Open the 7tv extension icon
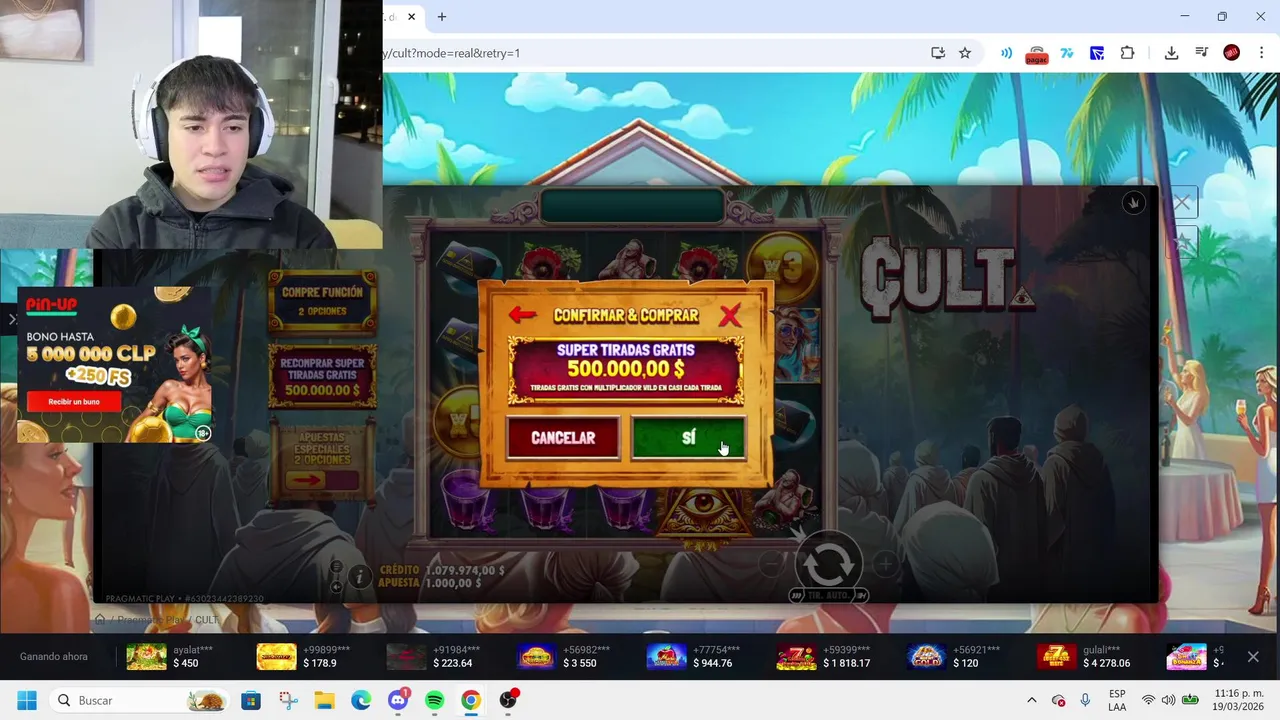 click(x=1067, y=53)
